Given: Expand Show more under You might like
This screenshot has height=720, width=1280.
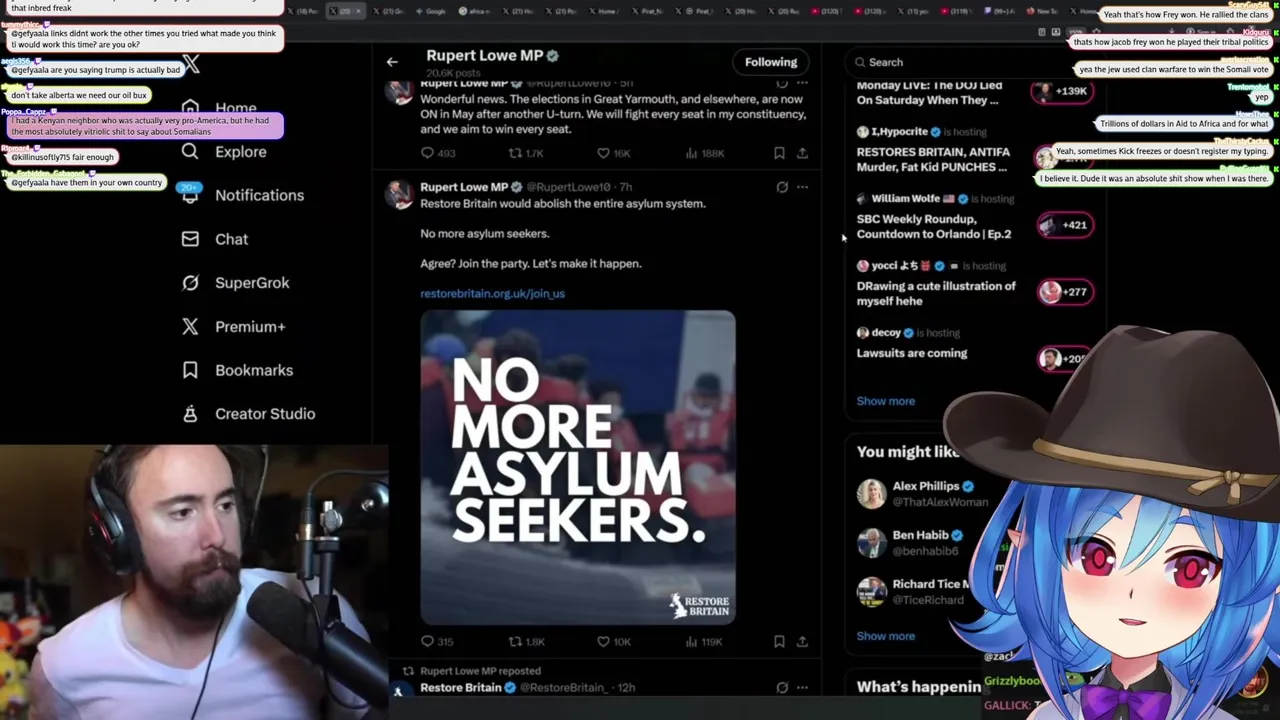Looking at the screenshot, I should point(885,636).
